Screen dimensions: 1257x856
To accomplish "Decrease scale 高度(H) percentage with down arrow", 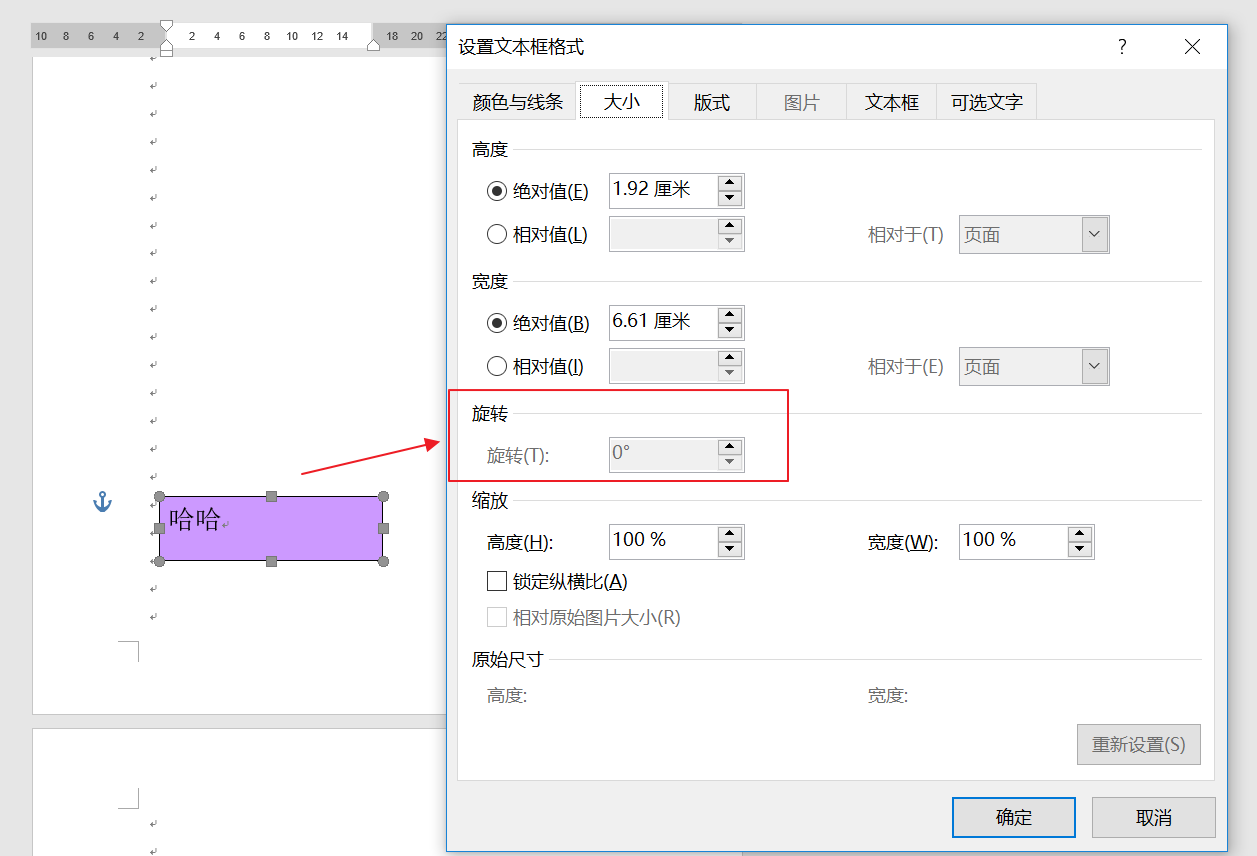I will click(x=730, y=549).
